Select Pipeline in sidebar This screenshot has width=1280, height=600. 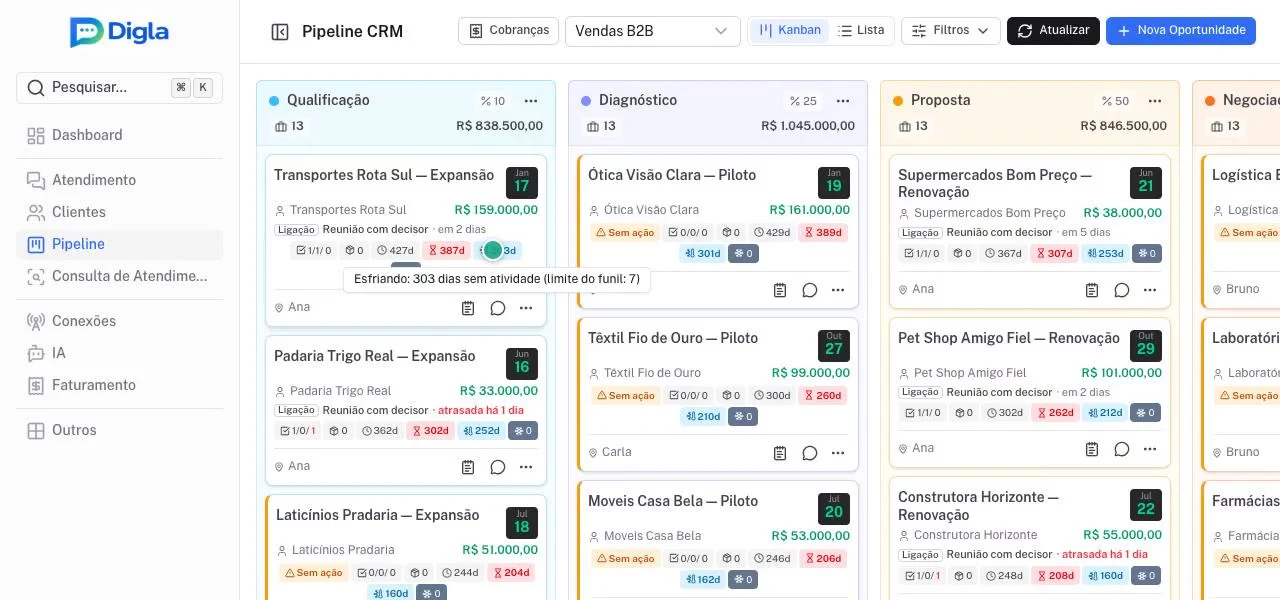tap(119, 244)
